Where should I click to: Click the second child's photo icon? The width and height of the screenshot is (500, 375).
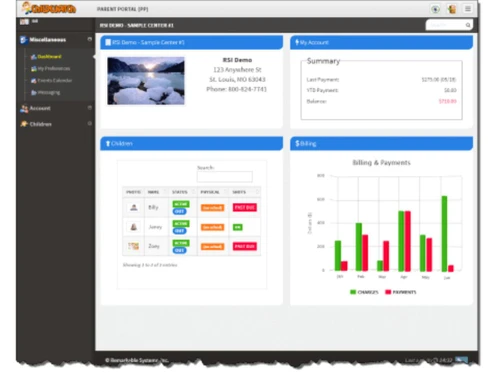click(134, 227)
